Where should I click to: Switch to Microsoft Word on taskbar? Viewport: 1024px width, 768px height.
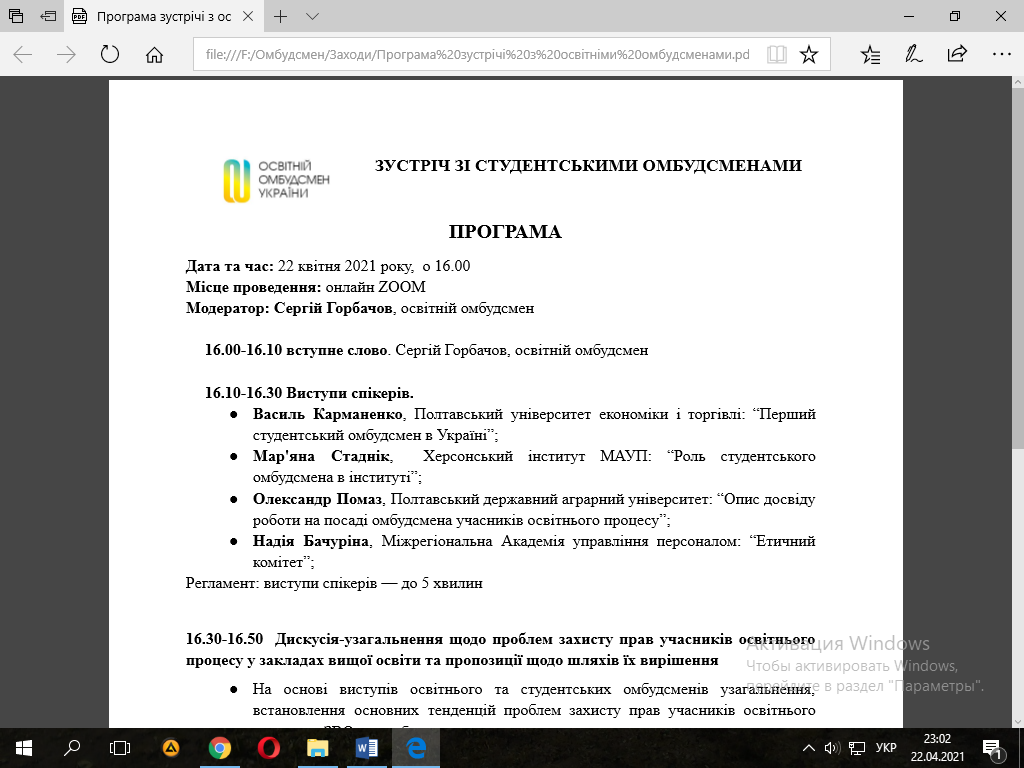point(367,747)
